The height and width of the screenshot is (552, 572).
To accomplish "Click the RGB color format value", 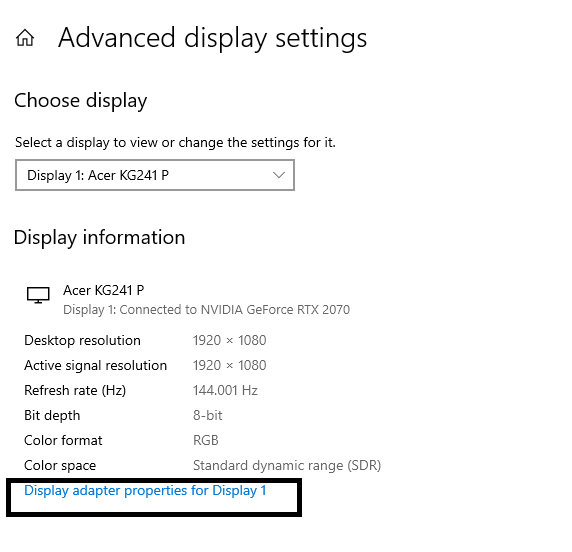I will (x=206, y=440).
